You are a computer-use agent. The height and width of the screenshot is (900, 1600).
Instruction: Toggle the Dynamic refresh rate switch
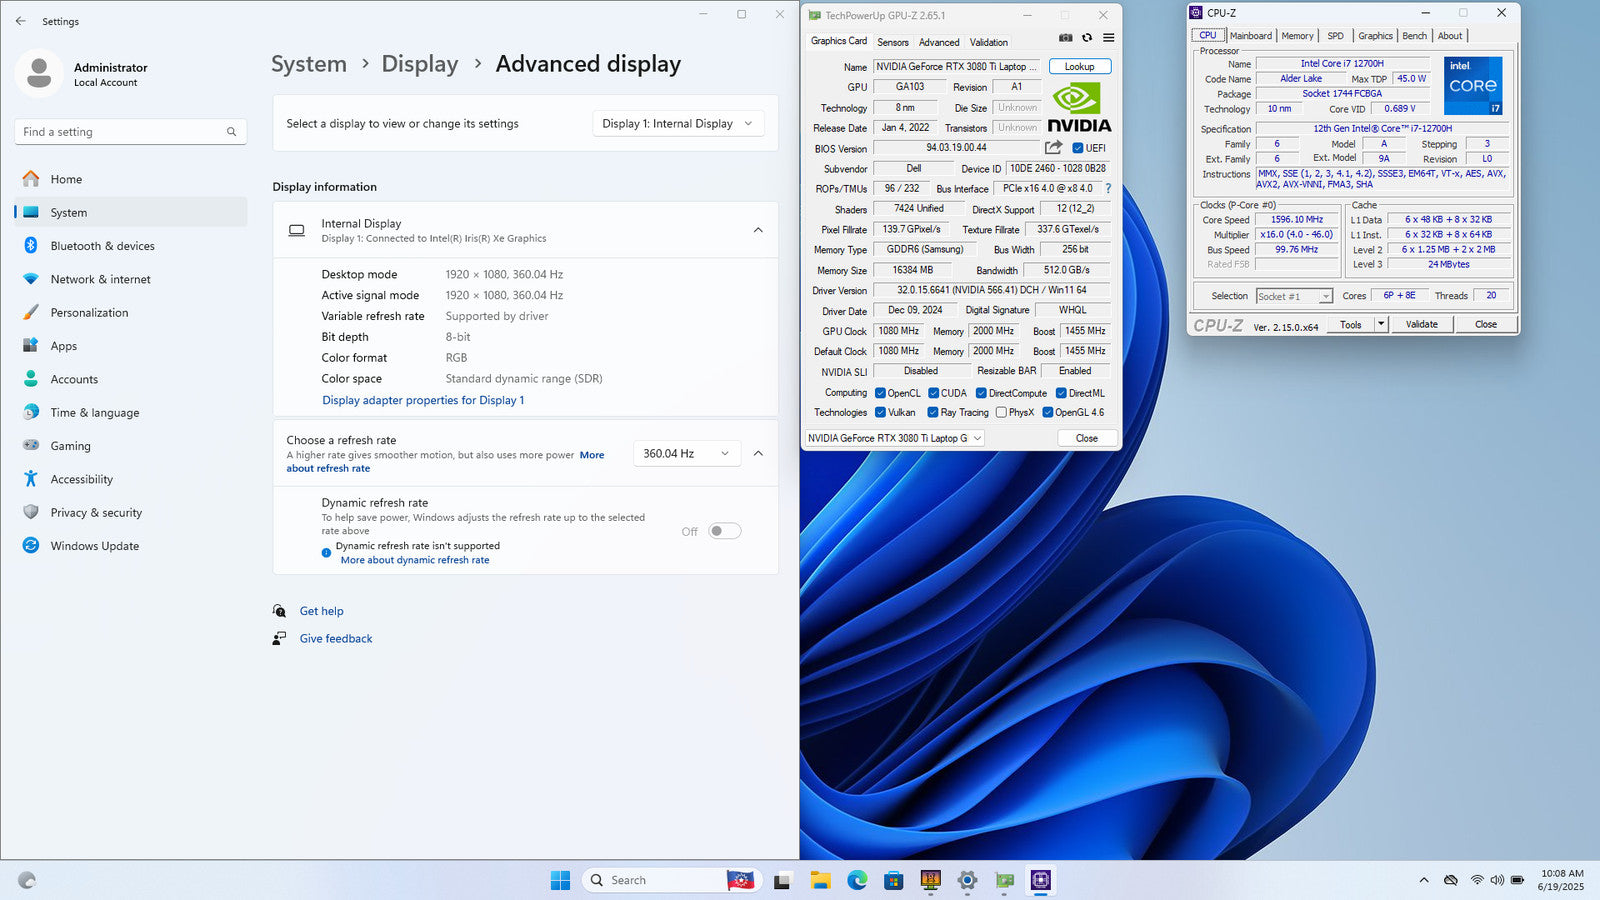(724, 531)
